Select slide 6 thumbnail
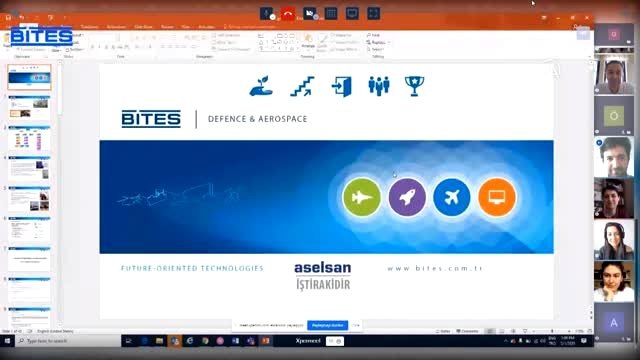Image resolution: width=640 pixels, height=360 pixels. (29, 229)
